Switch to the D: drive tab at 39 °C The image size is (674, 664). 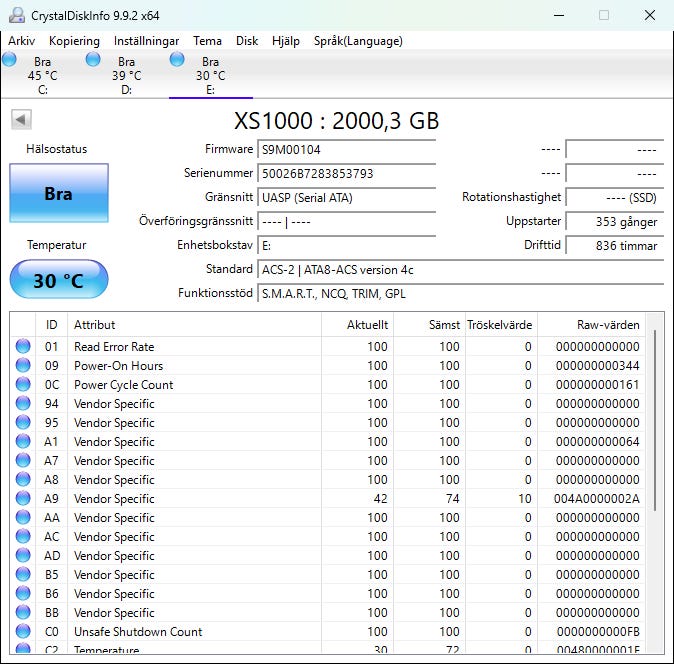(126, 75)
